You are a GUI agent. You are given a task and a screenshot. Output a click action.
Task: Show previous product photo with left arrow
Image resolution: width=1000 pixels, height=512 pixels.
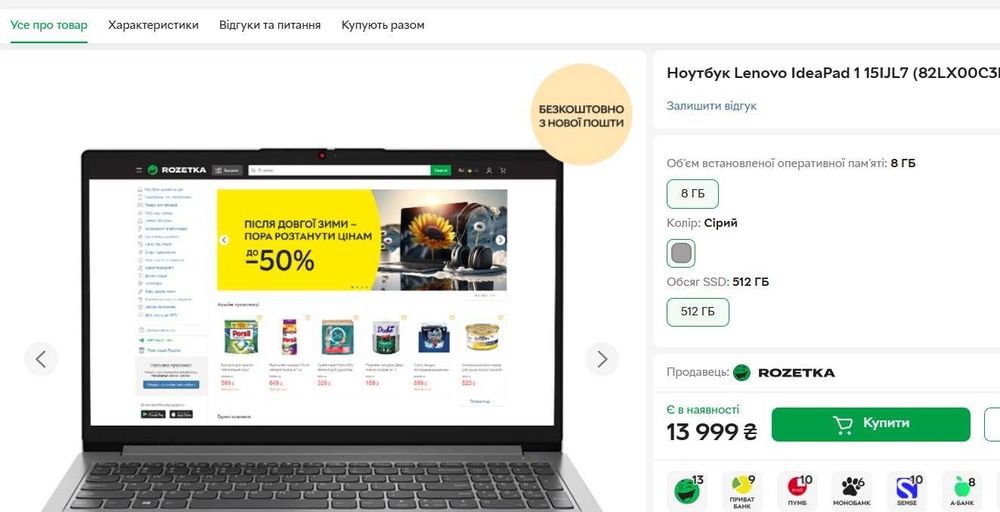pyautogui.click(x=41, y=360)
